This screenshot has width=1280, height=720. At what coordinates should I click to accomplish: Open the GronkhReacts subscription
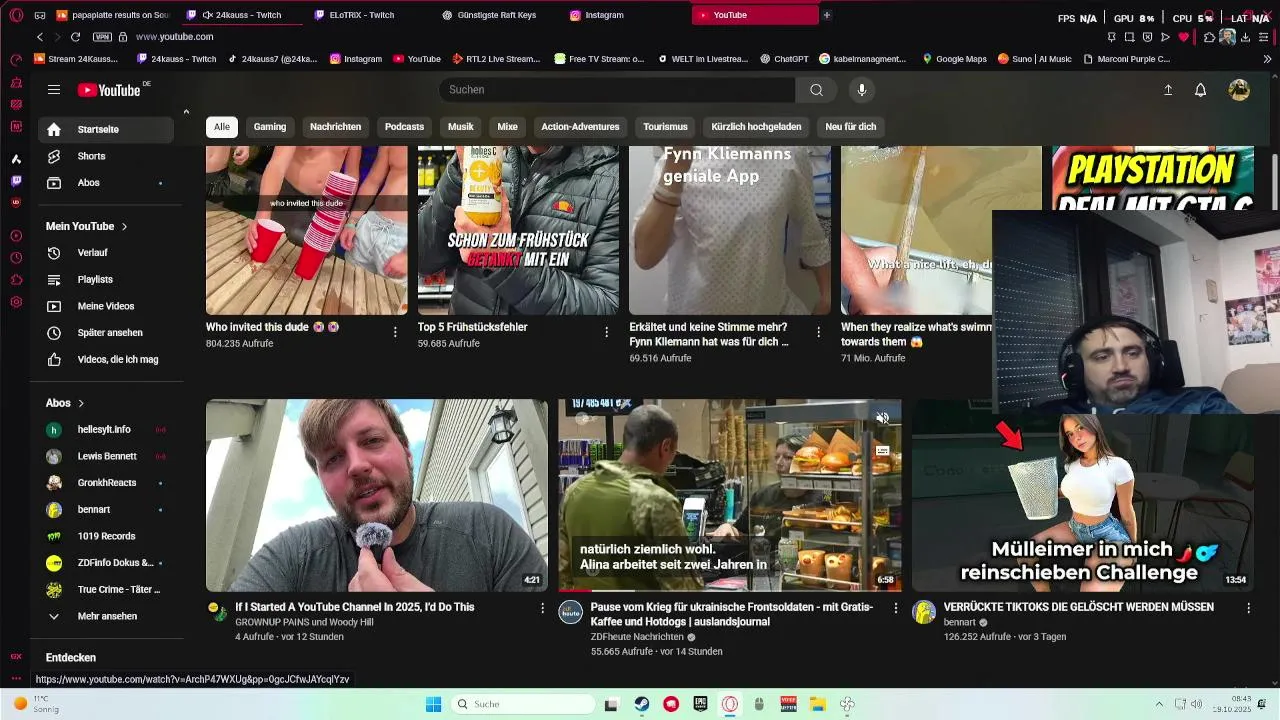(x=107, y=483)
